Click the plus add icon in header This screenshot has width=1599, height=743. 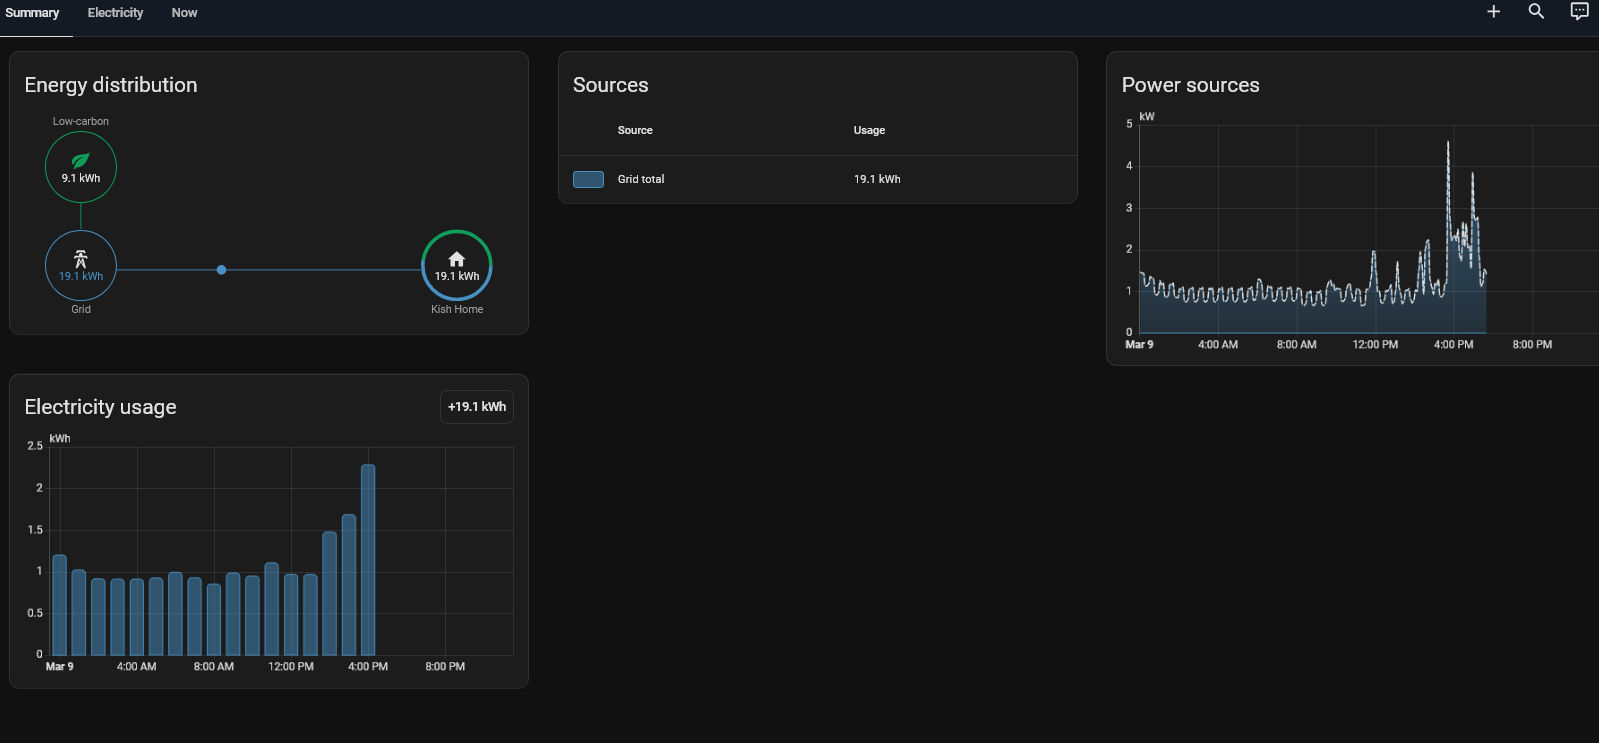(1493, 12)
